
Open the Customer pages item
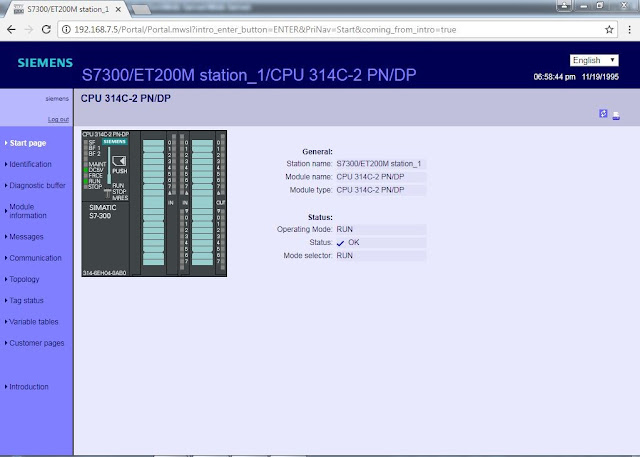(37, 343)
